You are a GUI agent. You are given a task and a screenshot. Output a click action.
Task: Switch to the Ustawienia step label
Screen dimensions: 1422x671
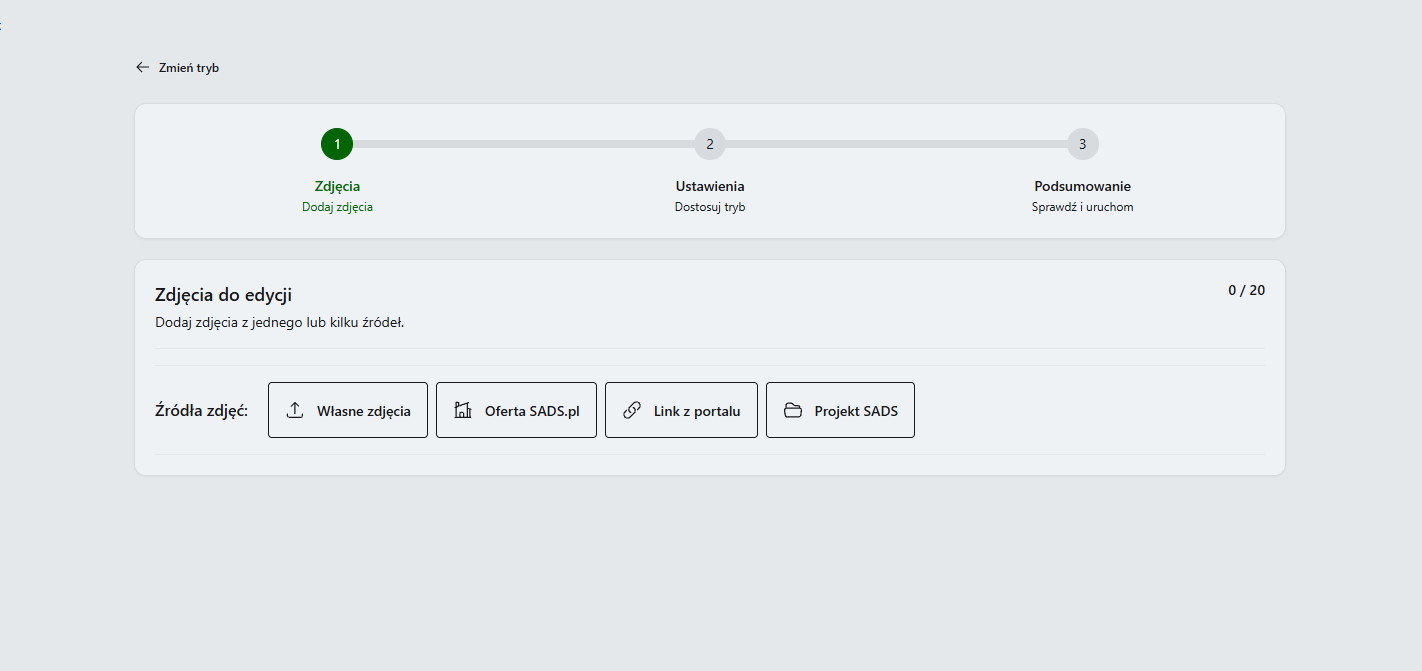click(710, 186)
